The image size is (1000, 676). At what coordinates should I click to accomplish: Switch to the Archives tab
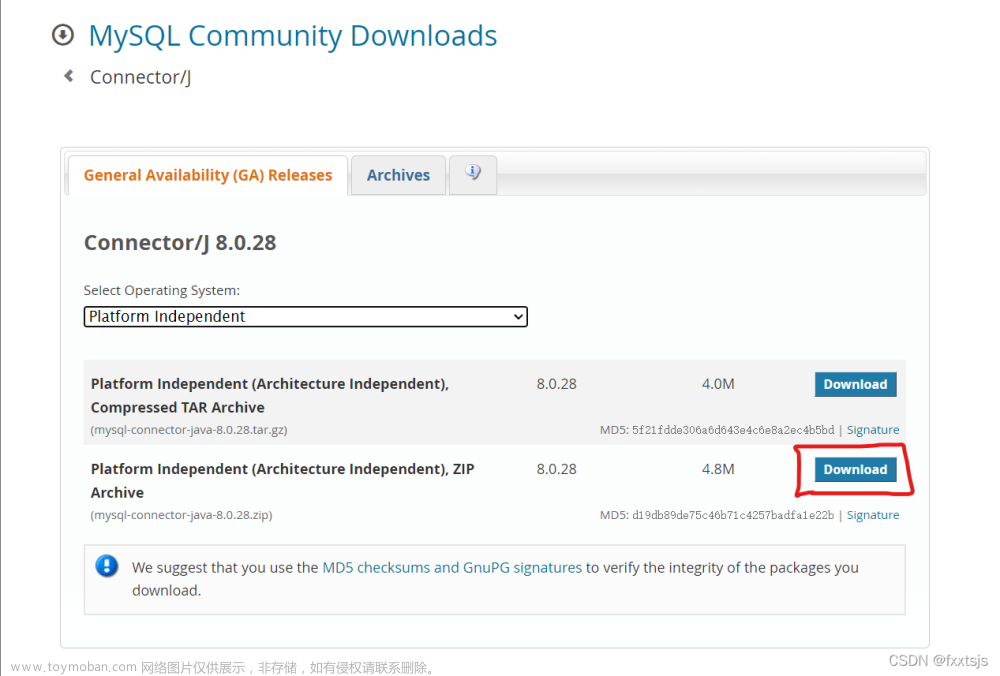tap(398, 175)
